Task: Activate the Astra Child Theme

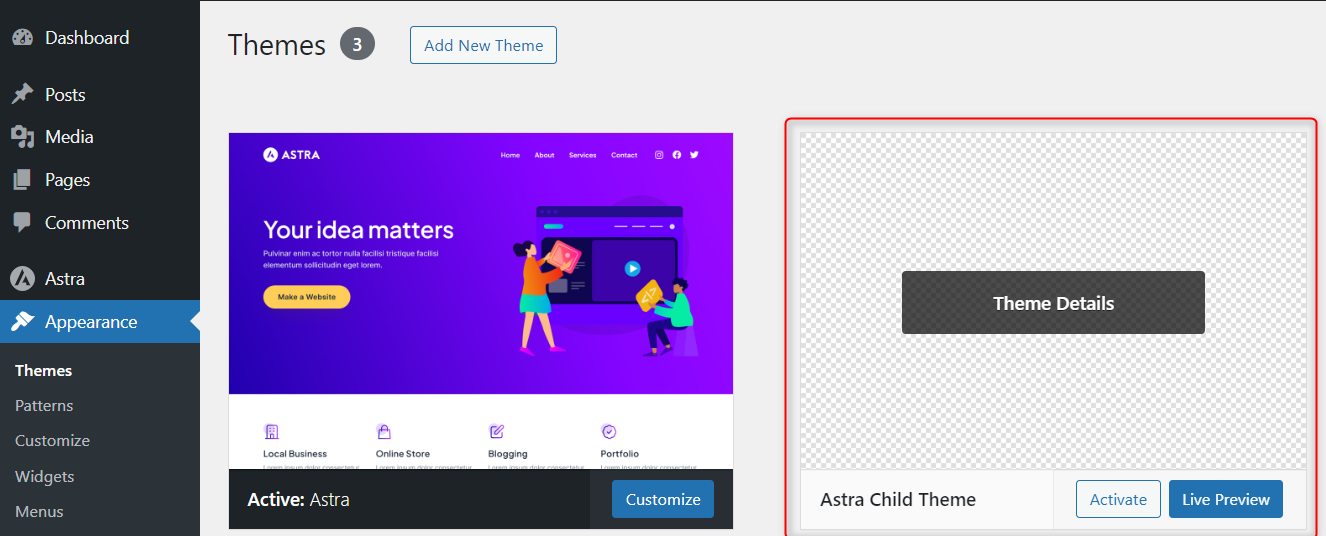Action: [x=1118, y=499]
